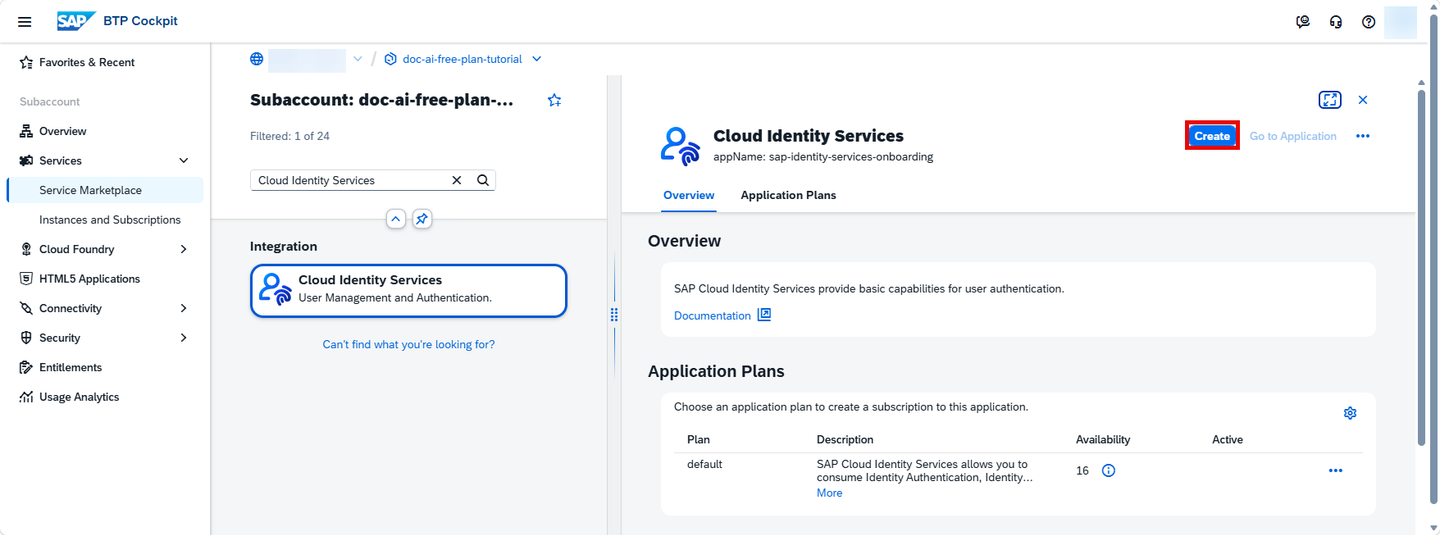Click doc-ai-free-plan-tutorial breadcrumb link
1440x535 pixels.
[x=462, y=59]
